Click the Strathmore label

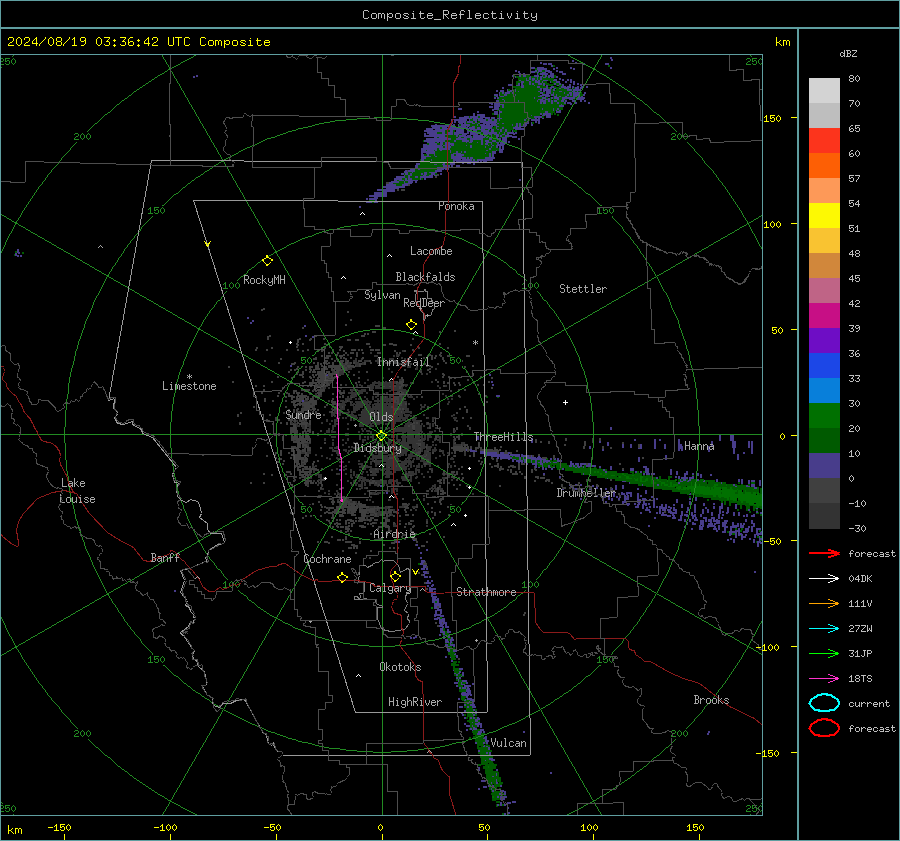click(486, 592)
